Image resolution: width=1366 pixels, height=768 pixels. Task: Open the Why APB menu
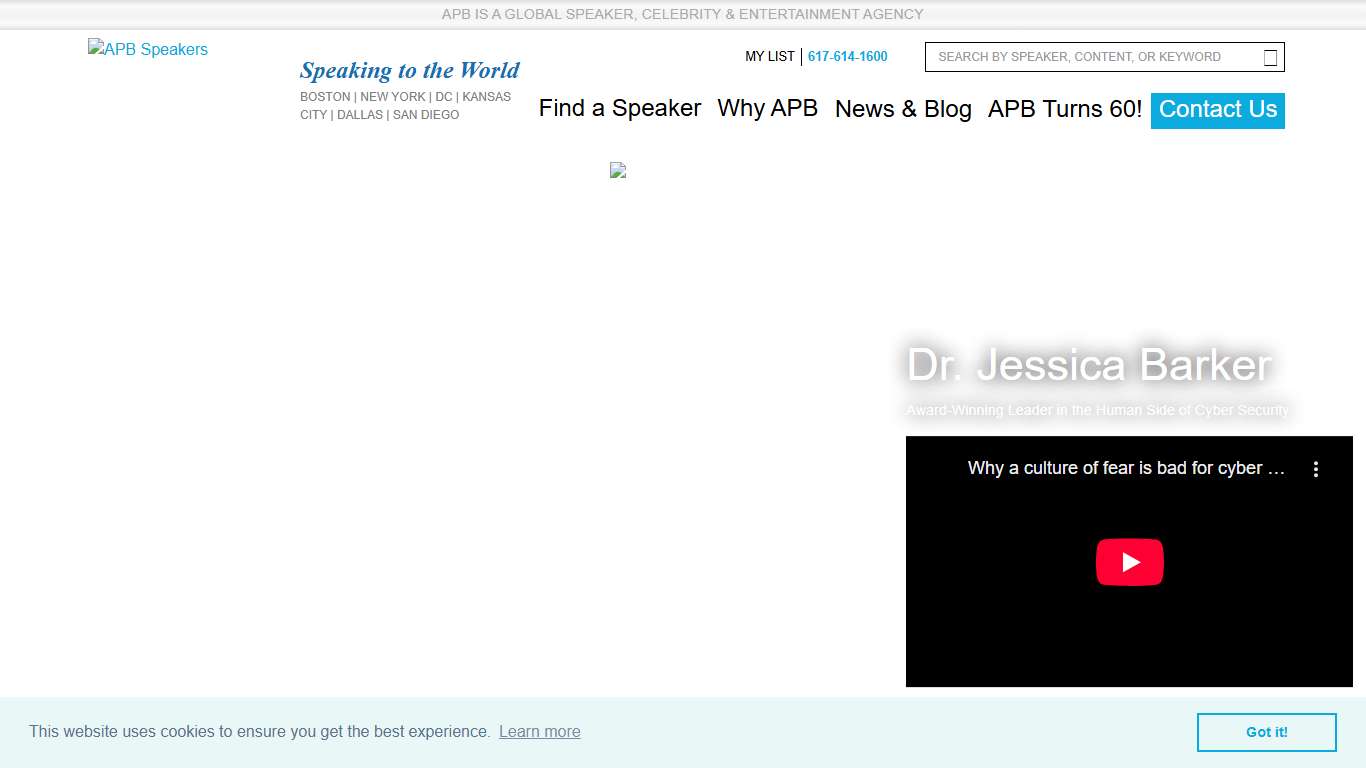pyautogui.click(x=767, y=109)
